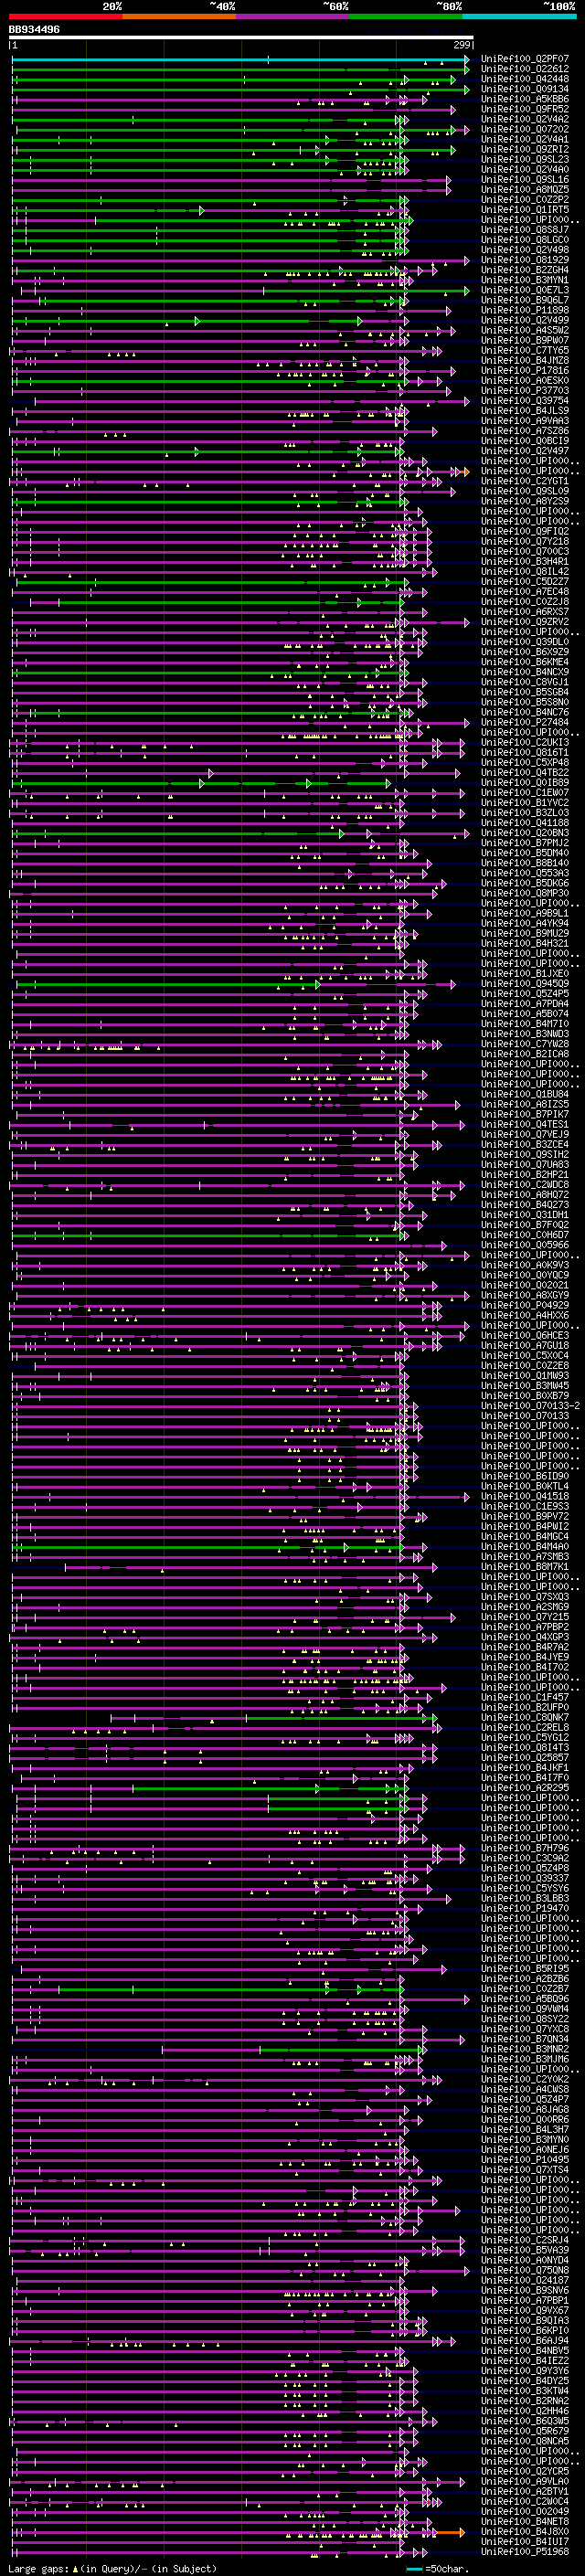Select hit UniRef100_Q4XGP3
Viewport: 585px width, 2576px height.
click(525, 1637)
